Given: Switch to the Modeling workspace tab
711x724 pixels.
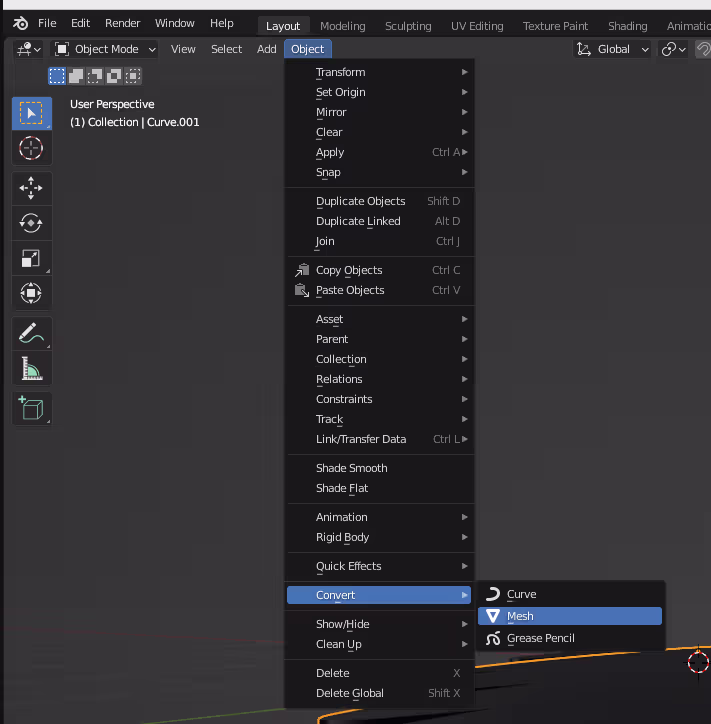Looking at the screenshot, I should [x=342, y=26].
